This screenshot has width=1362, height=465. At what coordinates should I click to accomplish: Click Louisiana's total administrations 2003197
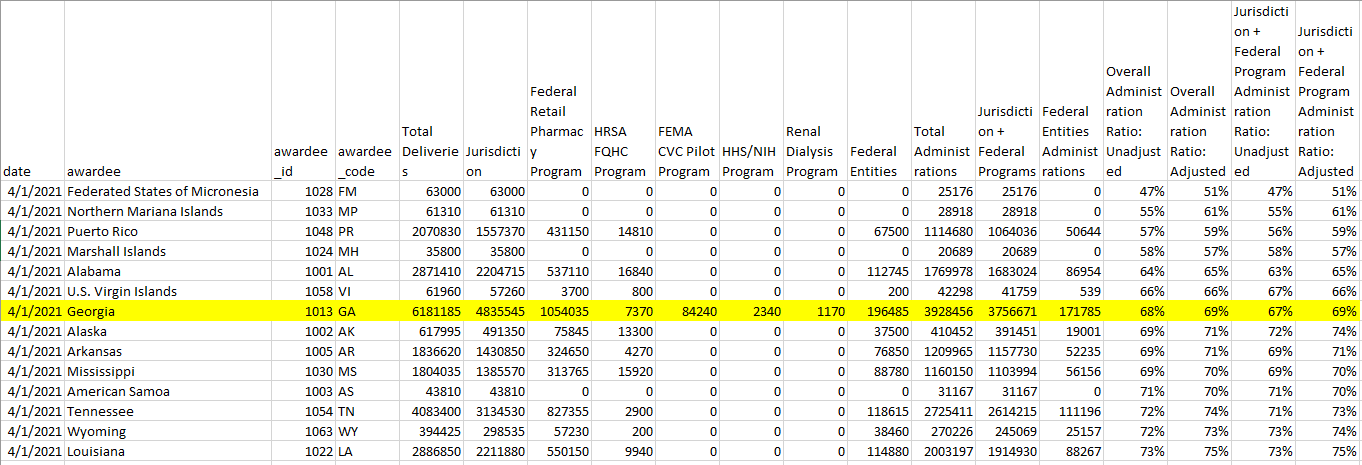tap(942, 451)
